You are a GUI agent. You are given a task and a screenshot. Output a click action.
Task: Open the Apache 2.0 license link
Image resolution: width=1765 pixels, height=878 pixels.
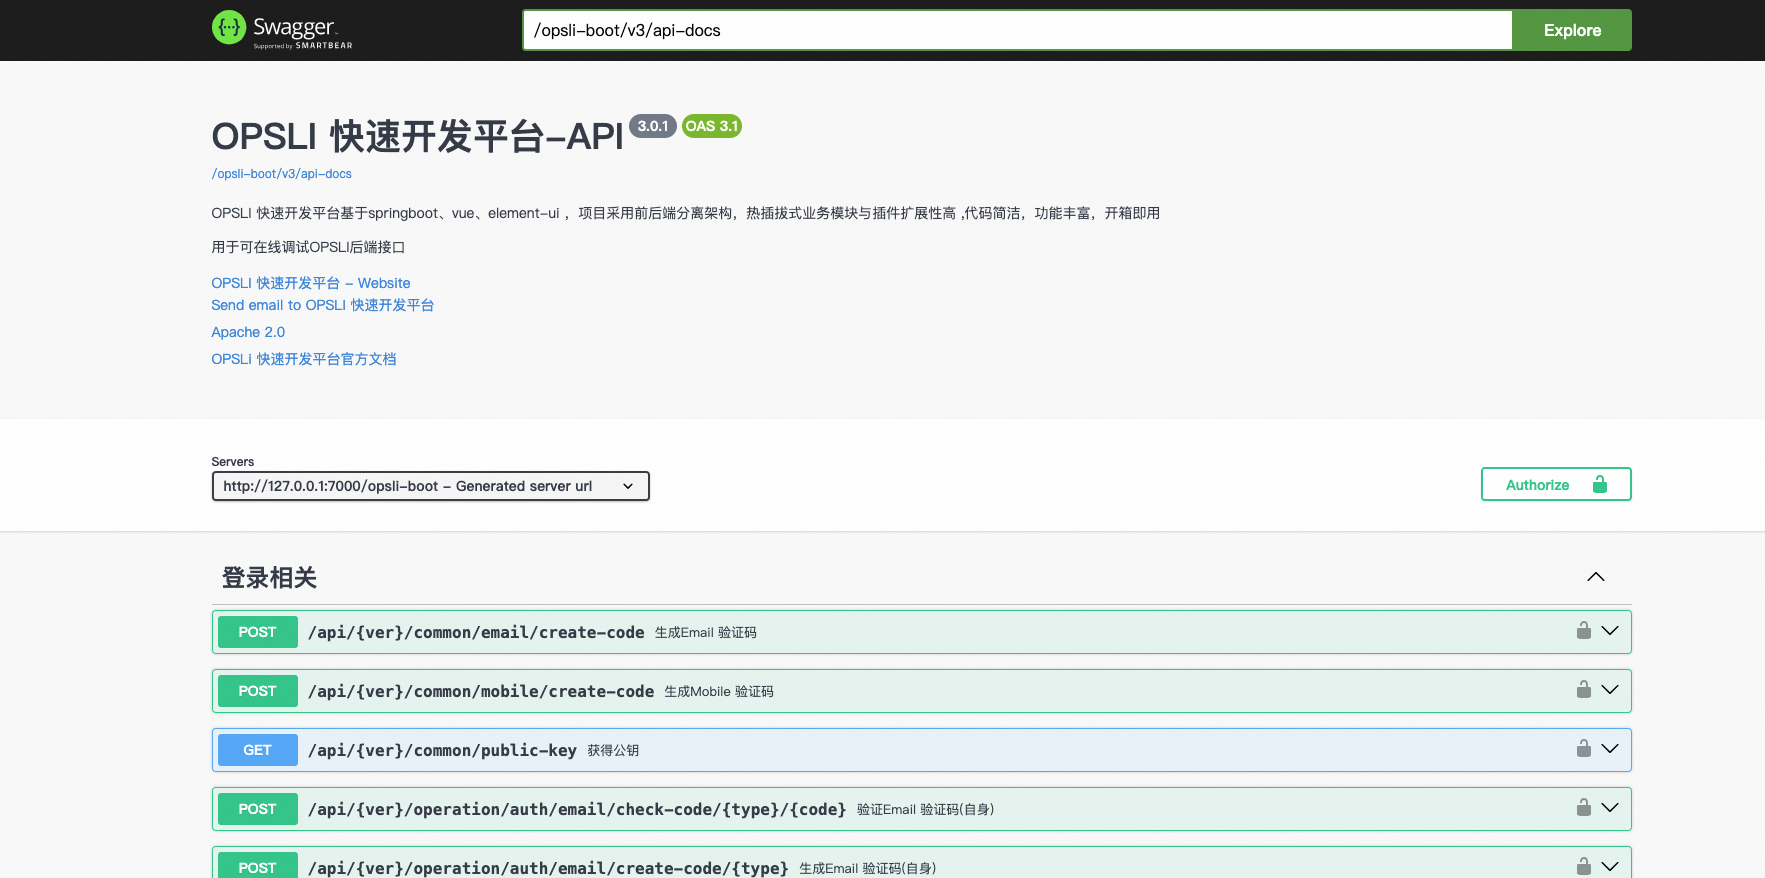coord(248,332)
